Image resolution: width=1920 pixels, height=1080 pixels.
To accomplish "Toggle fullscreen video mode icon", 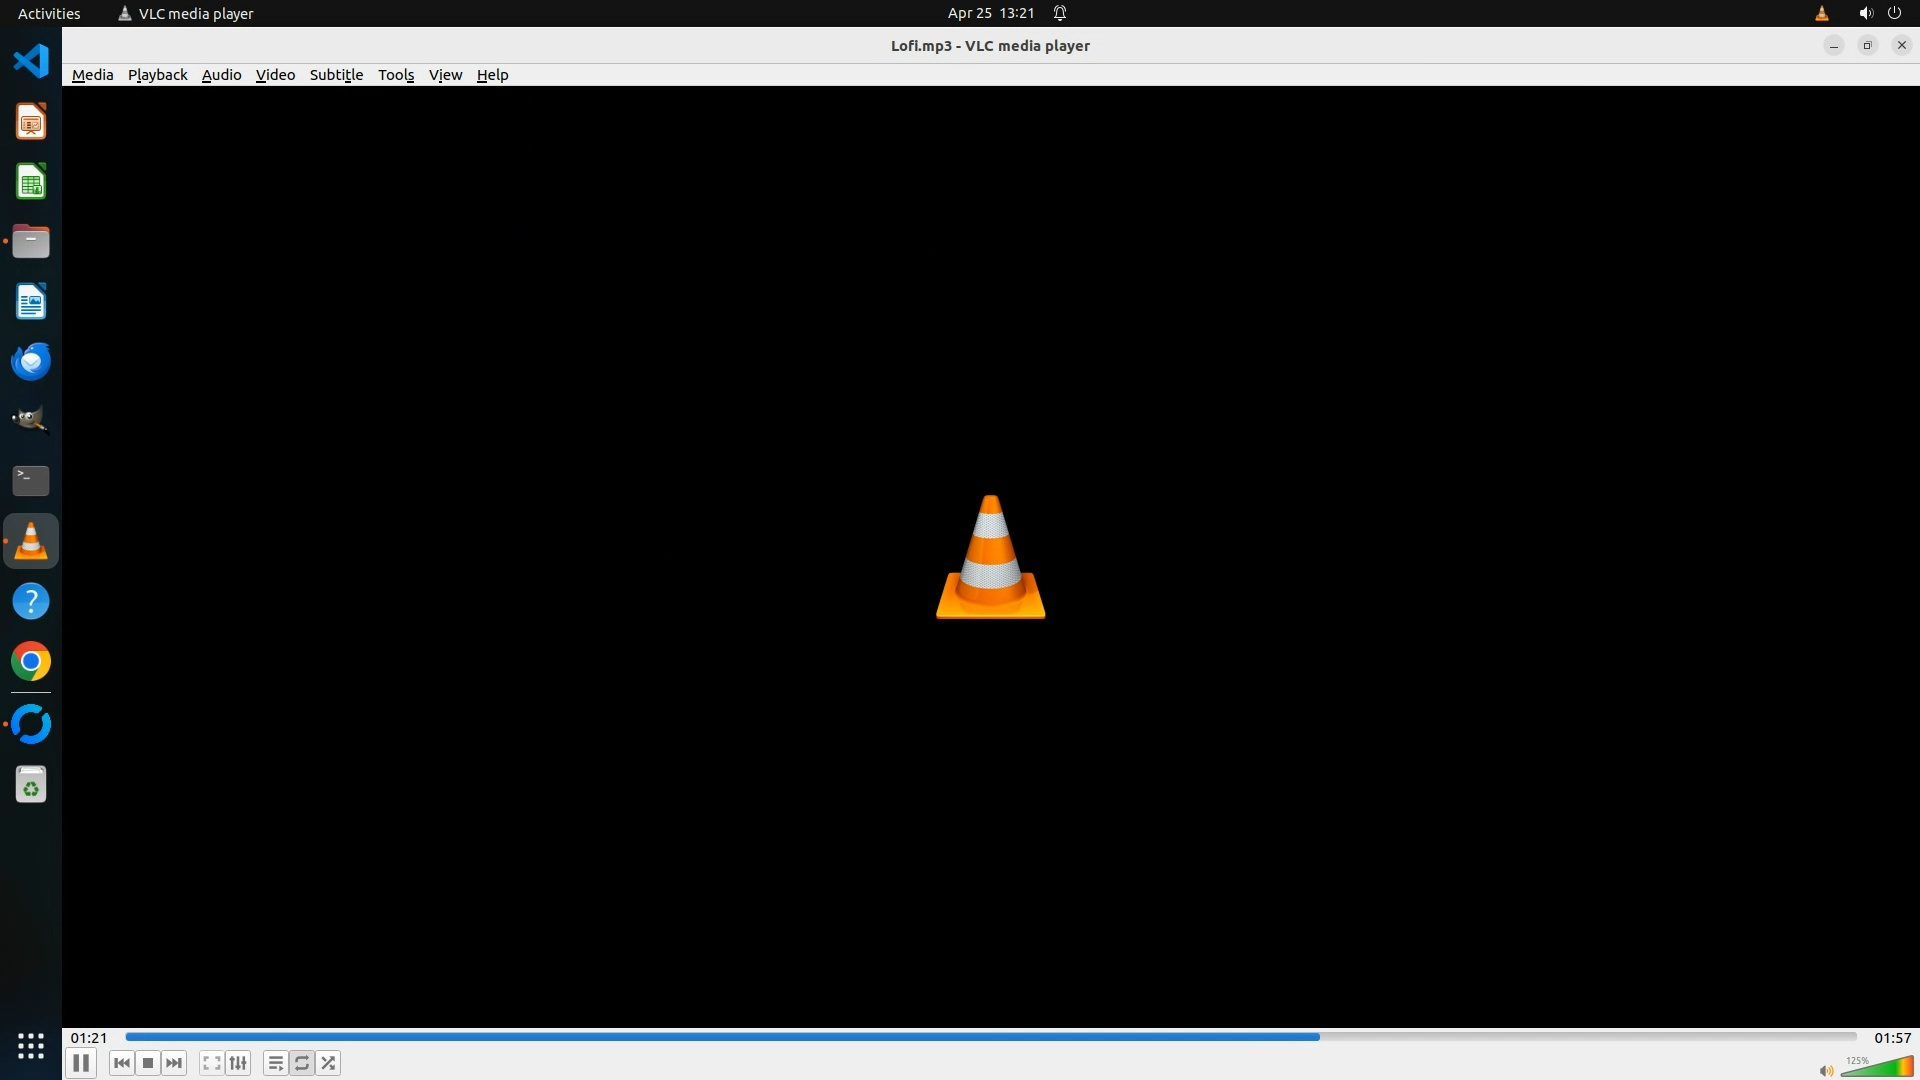I will click(211, 1063).
